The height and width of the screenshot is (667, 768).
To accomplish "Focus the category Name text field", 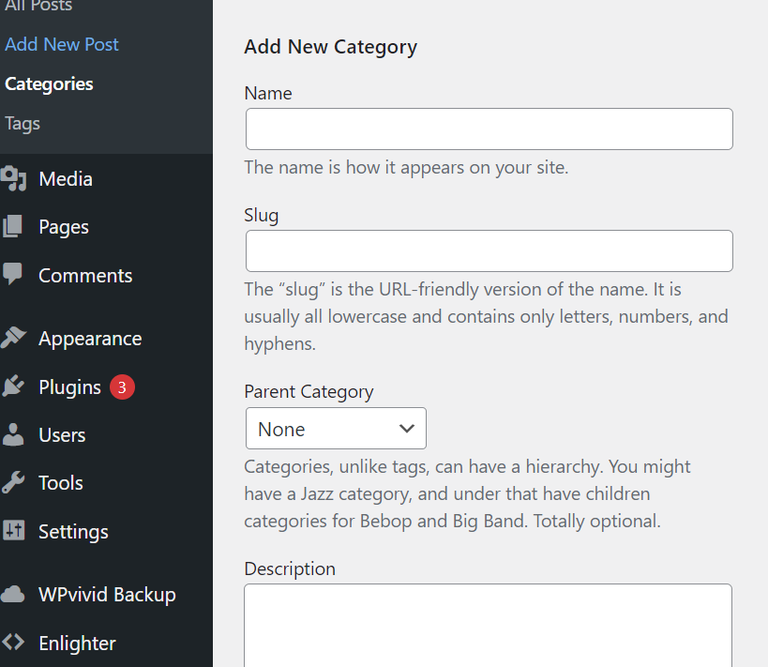I will (x=489, y=130).
